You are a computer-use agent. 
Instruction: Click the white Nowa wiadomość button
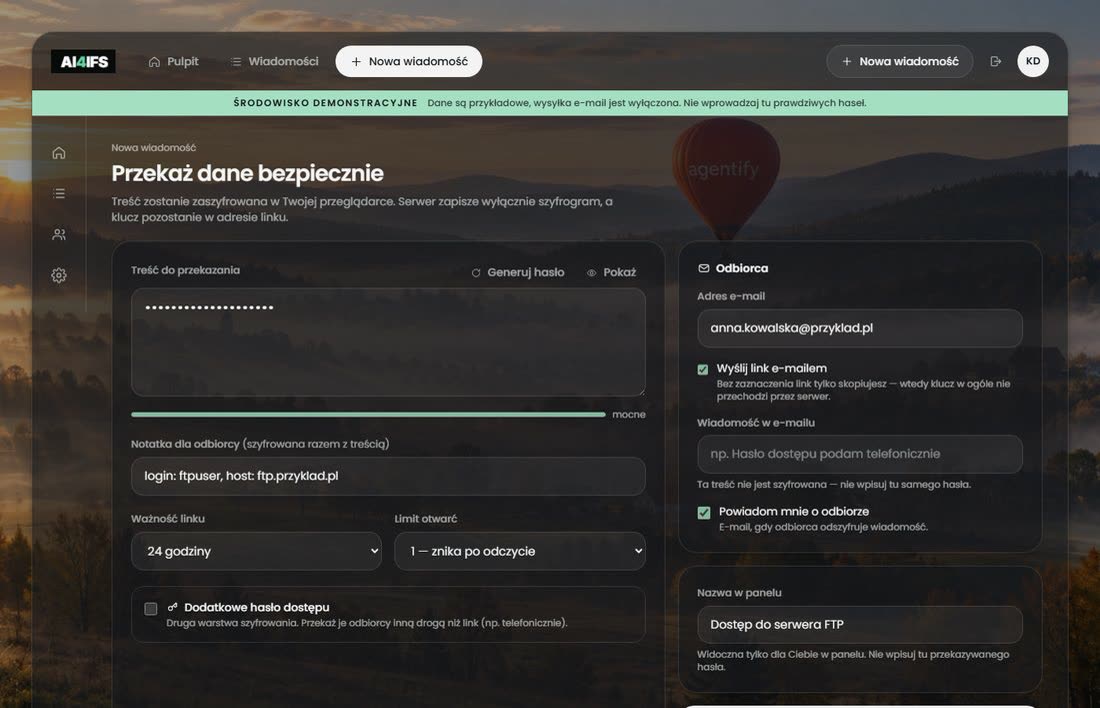(x=408, y=62)
